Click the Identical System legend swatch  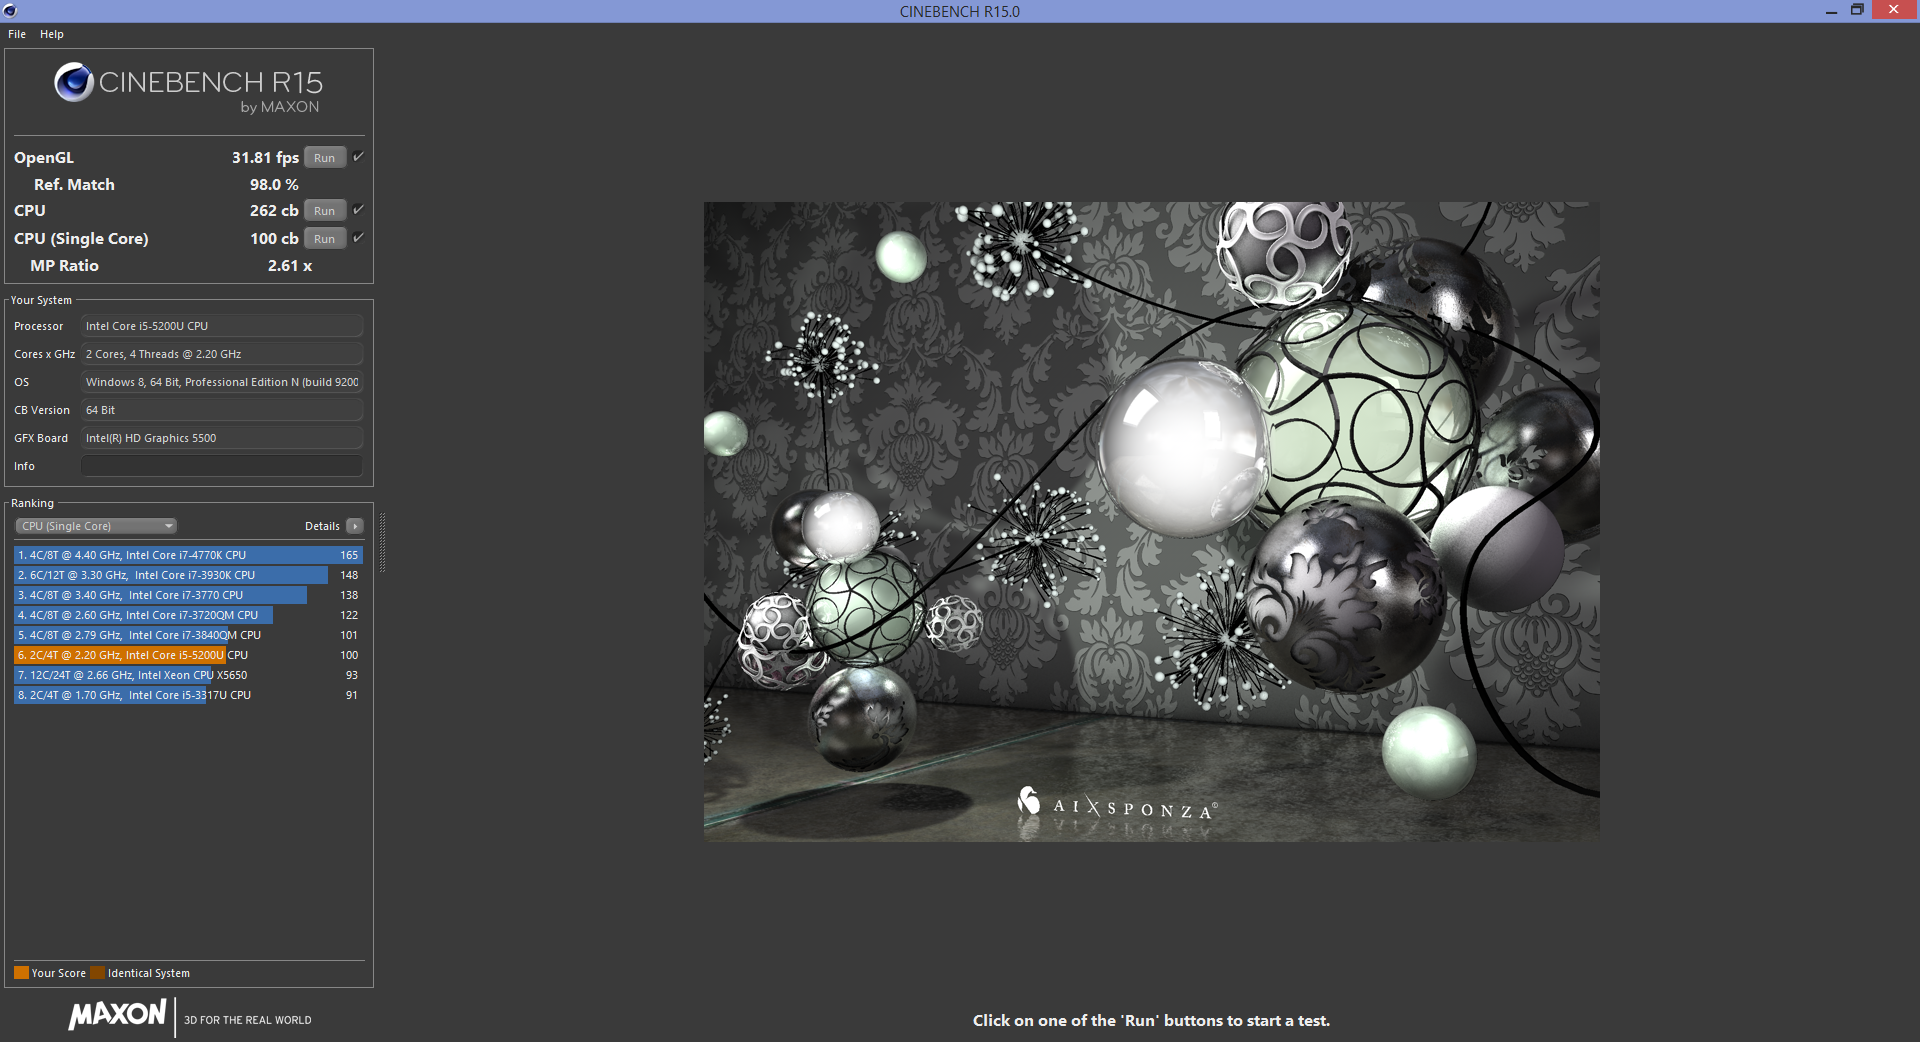point(97,973)
